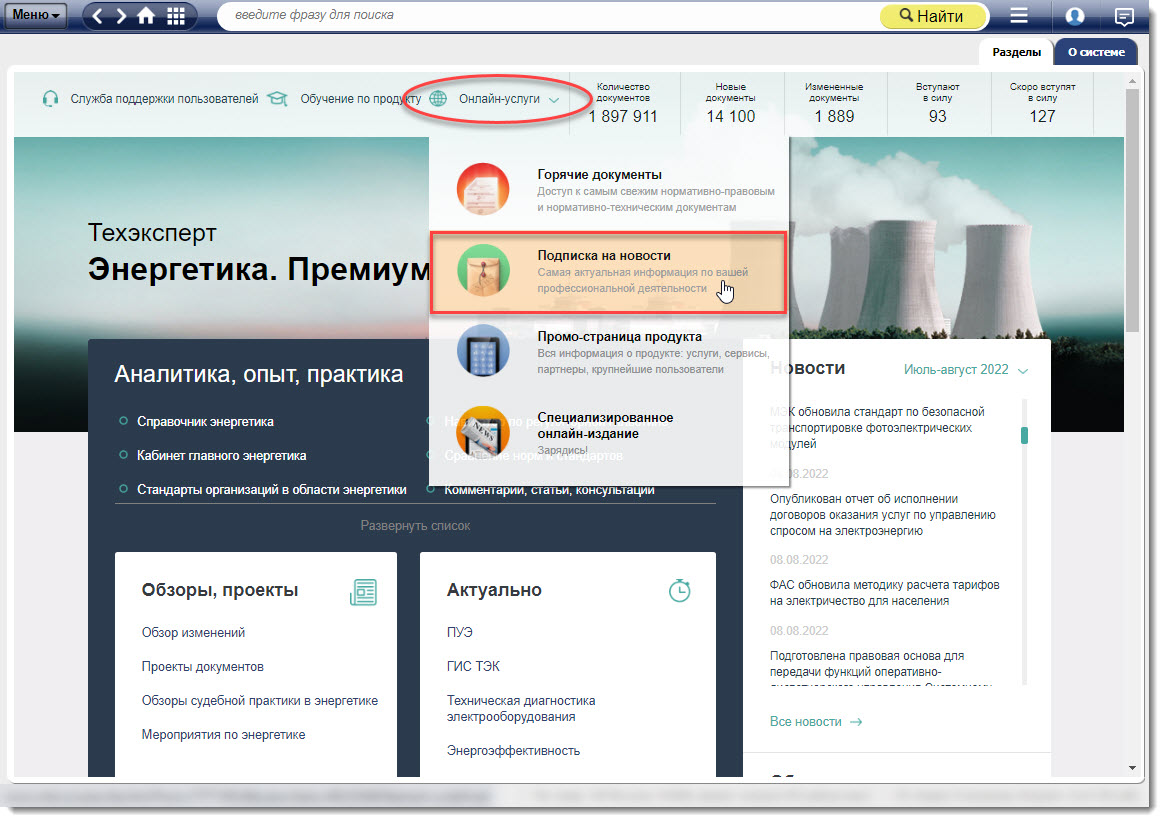Open the ГИС ТЭК link

click(x=473, y=667)
